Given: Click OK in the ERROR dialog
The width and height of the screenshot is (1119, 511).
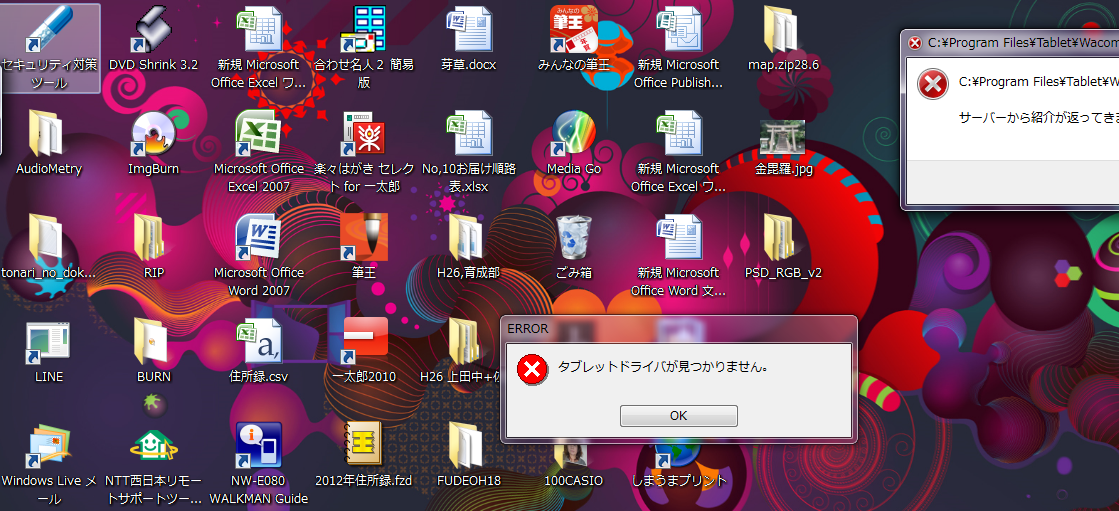Looking at the screenshot, I should click(x=678, y=416).
